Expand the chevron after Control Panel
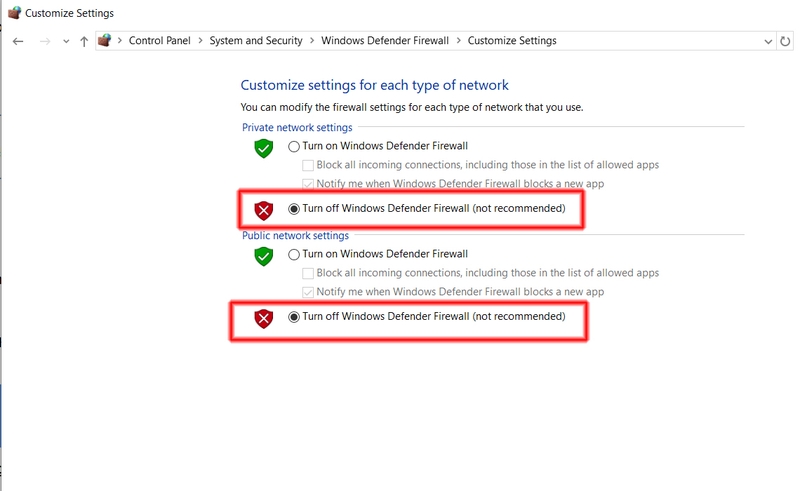The image size is (800, 491). tap(200, 40)
